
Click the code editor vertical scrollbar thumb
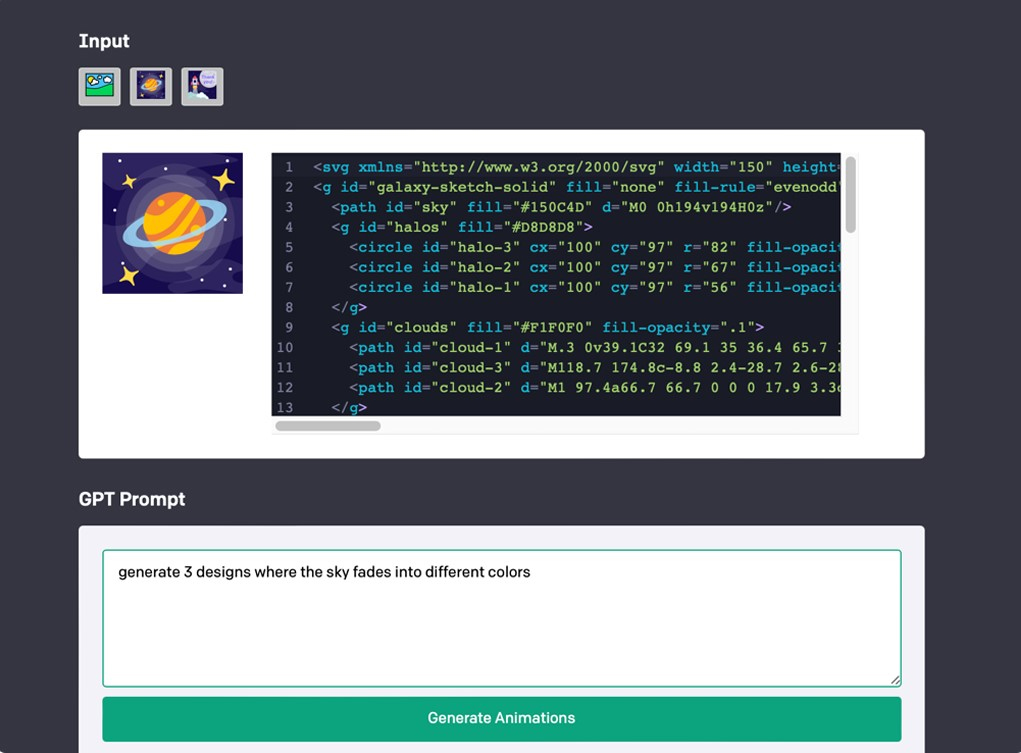851,194
